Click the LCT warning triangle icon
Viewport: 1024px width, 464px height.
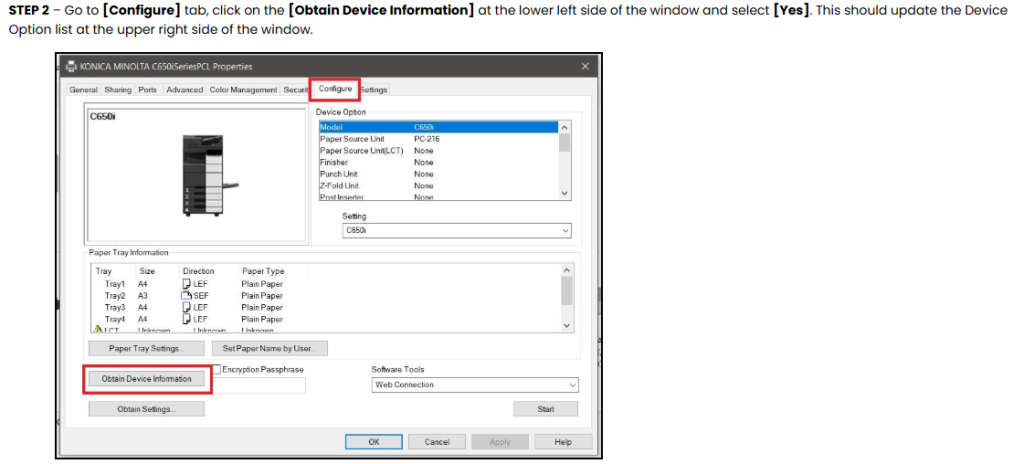99,330
